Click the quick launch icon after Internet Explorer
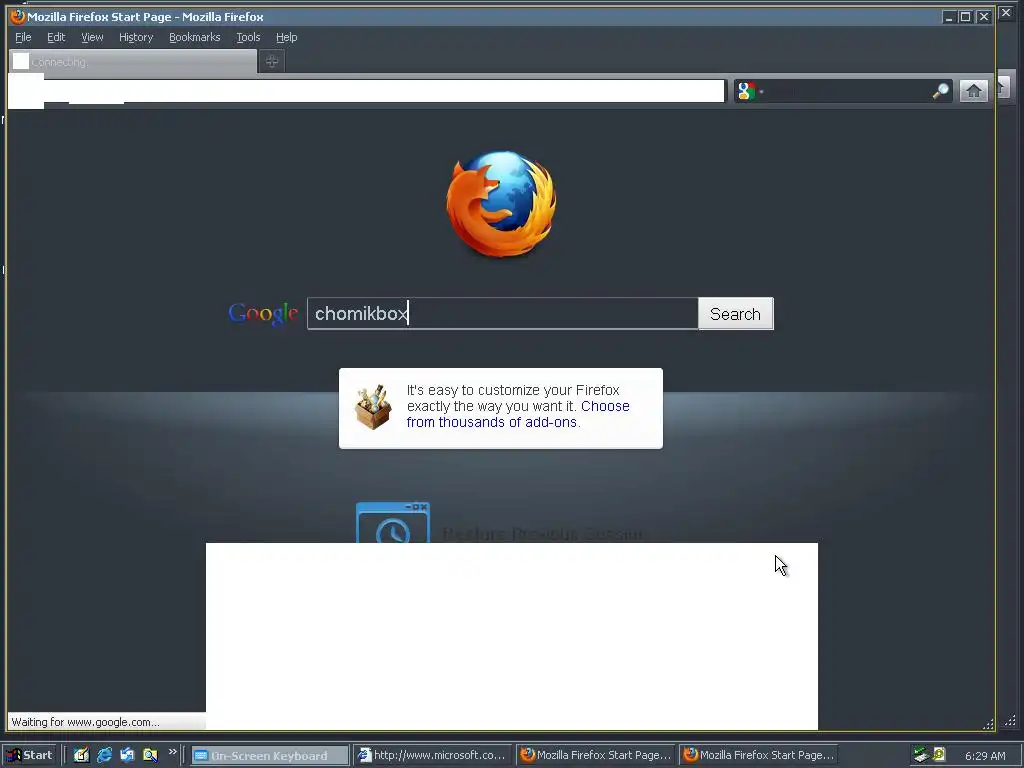This screenshot has width=1024, height=768. click(x=127, y=755)
